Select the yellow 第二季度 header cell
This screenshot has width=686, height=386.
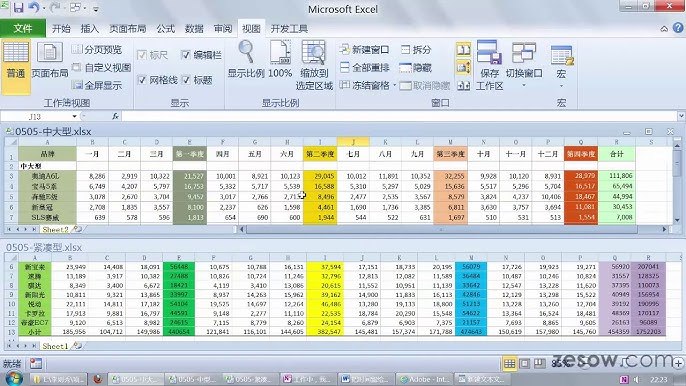point(320,154)
